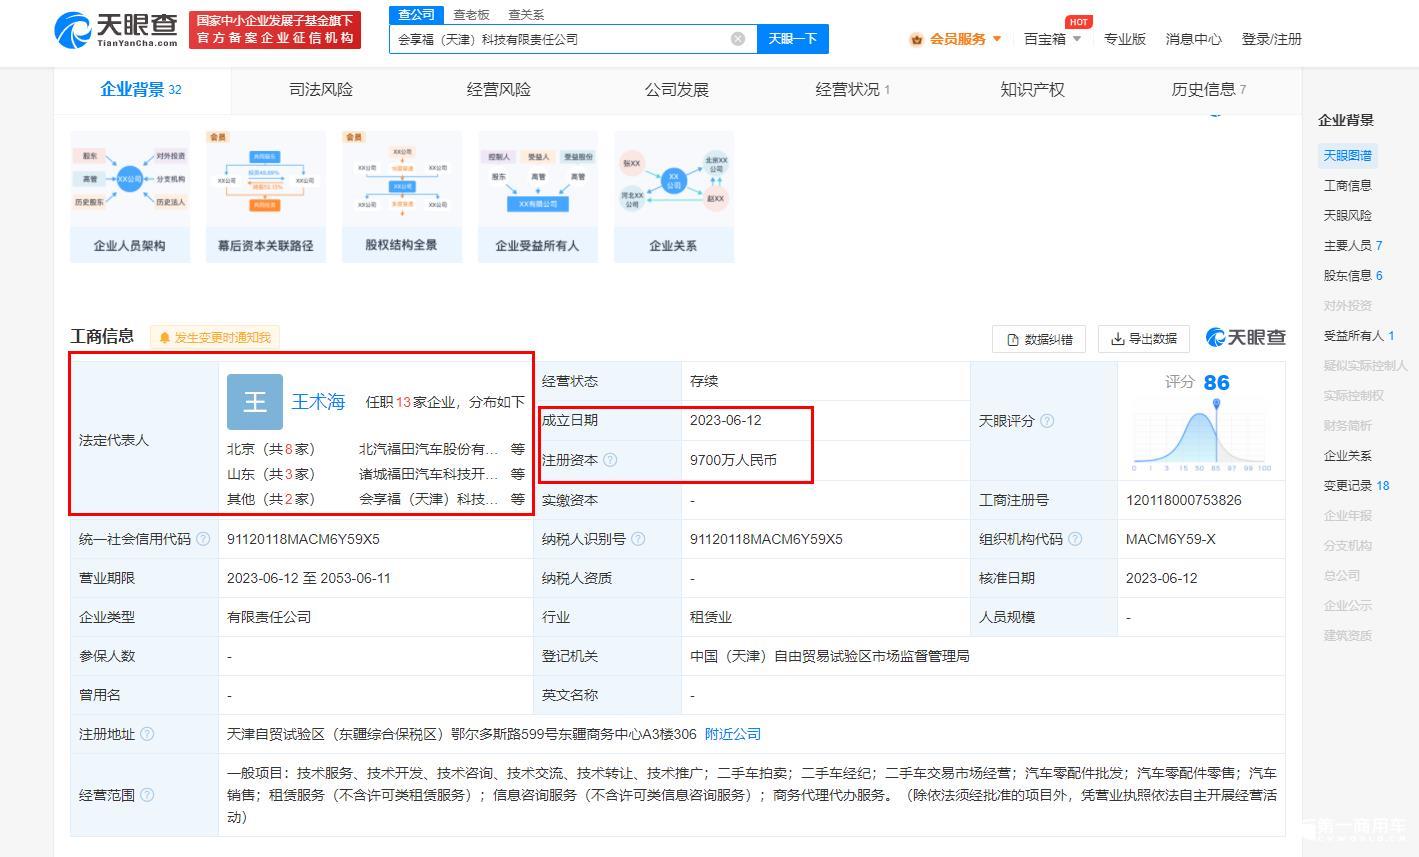The width and height of the screenshot is (1419, 857).
Task: Click the registration number 120118000753826
Action: (1183, 500)
